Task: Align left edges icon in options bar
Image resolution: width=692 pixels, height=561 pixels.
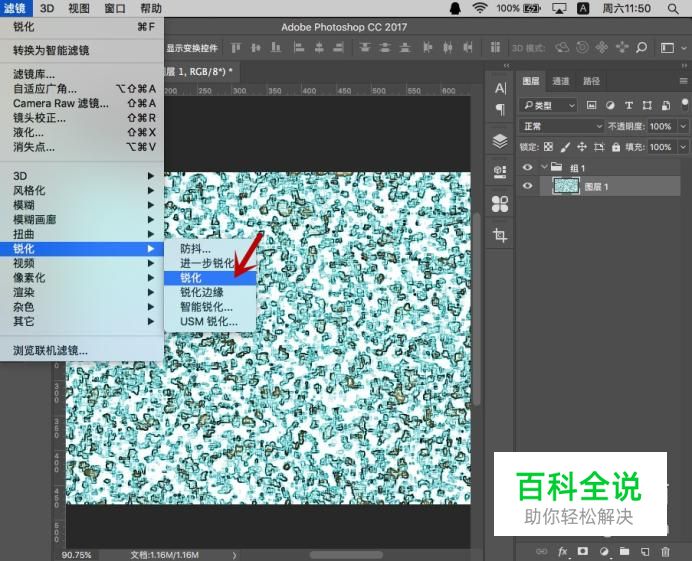Action: [x=299, y=48]
